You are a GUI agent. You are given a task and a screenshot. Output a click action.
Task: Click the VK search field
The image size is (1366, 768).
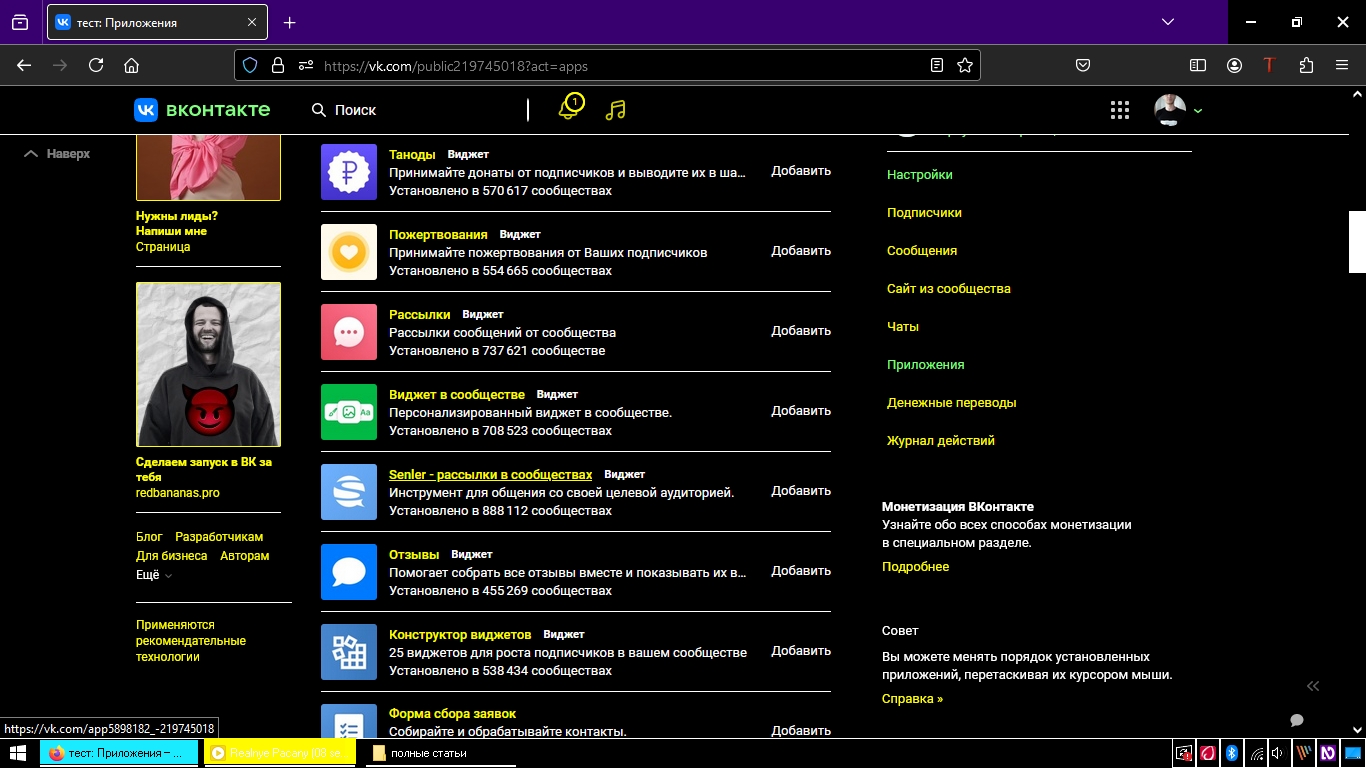pyautogui.click(x=415, y=110)
